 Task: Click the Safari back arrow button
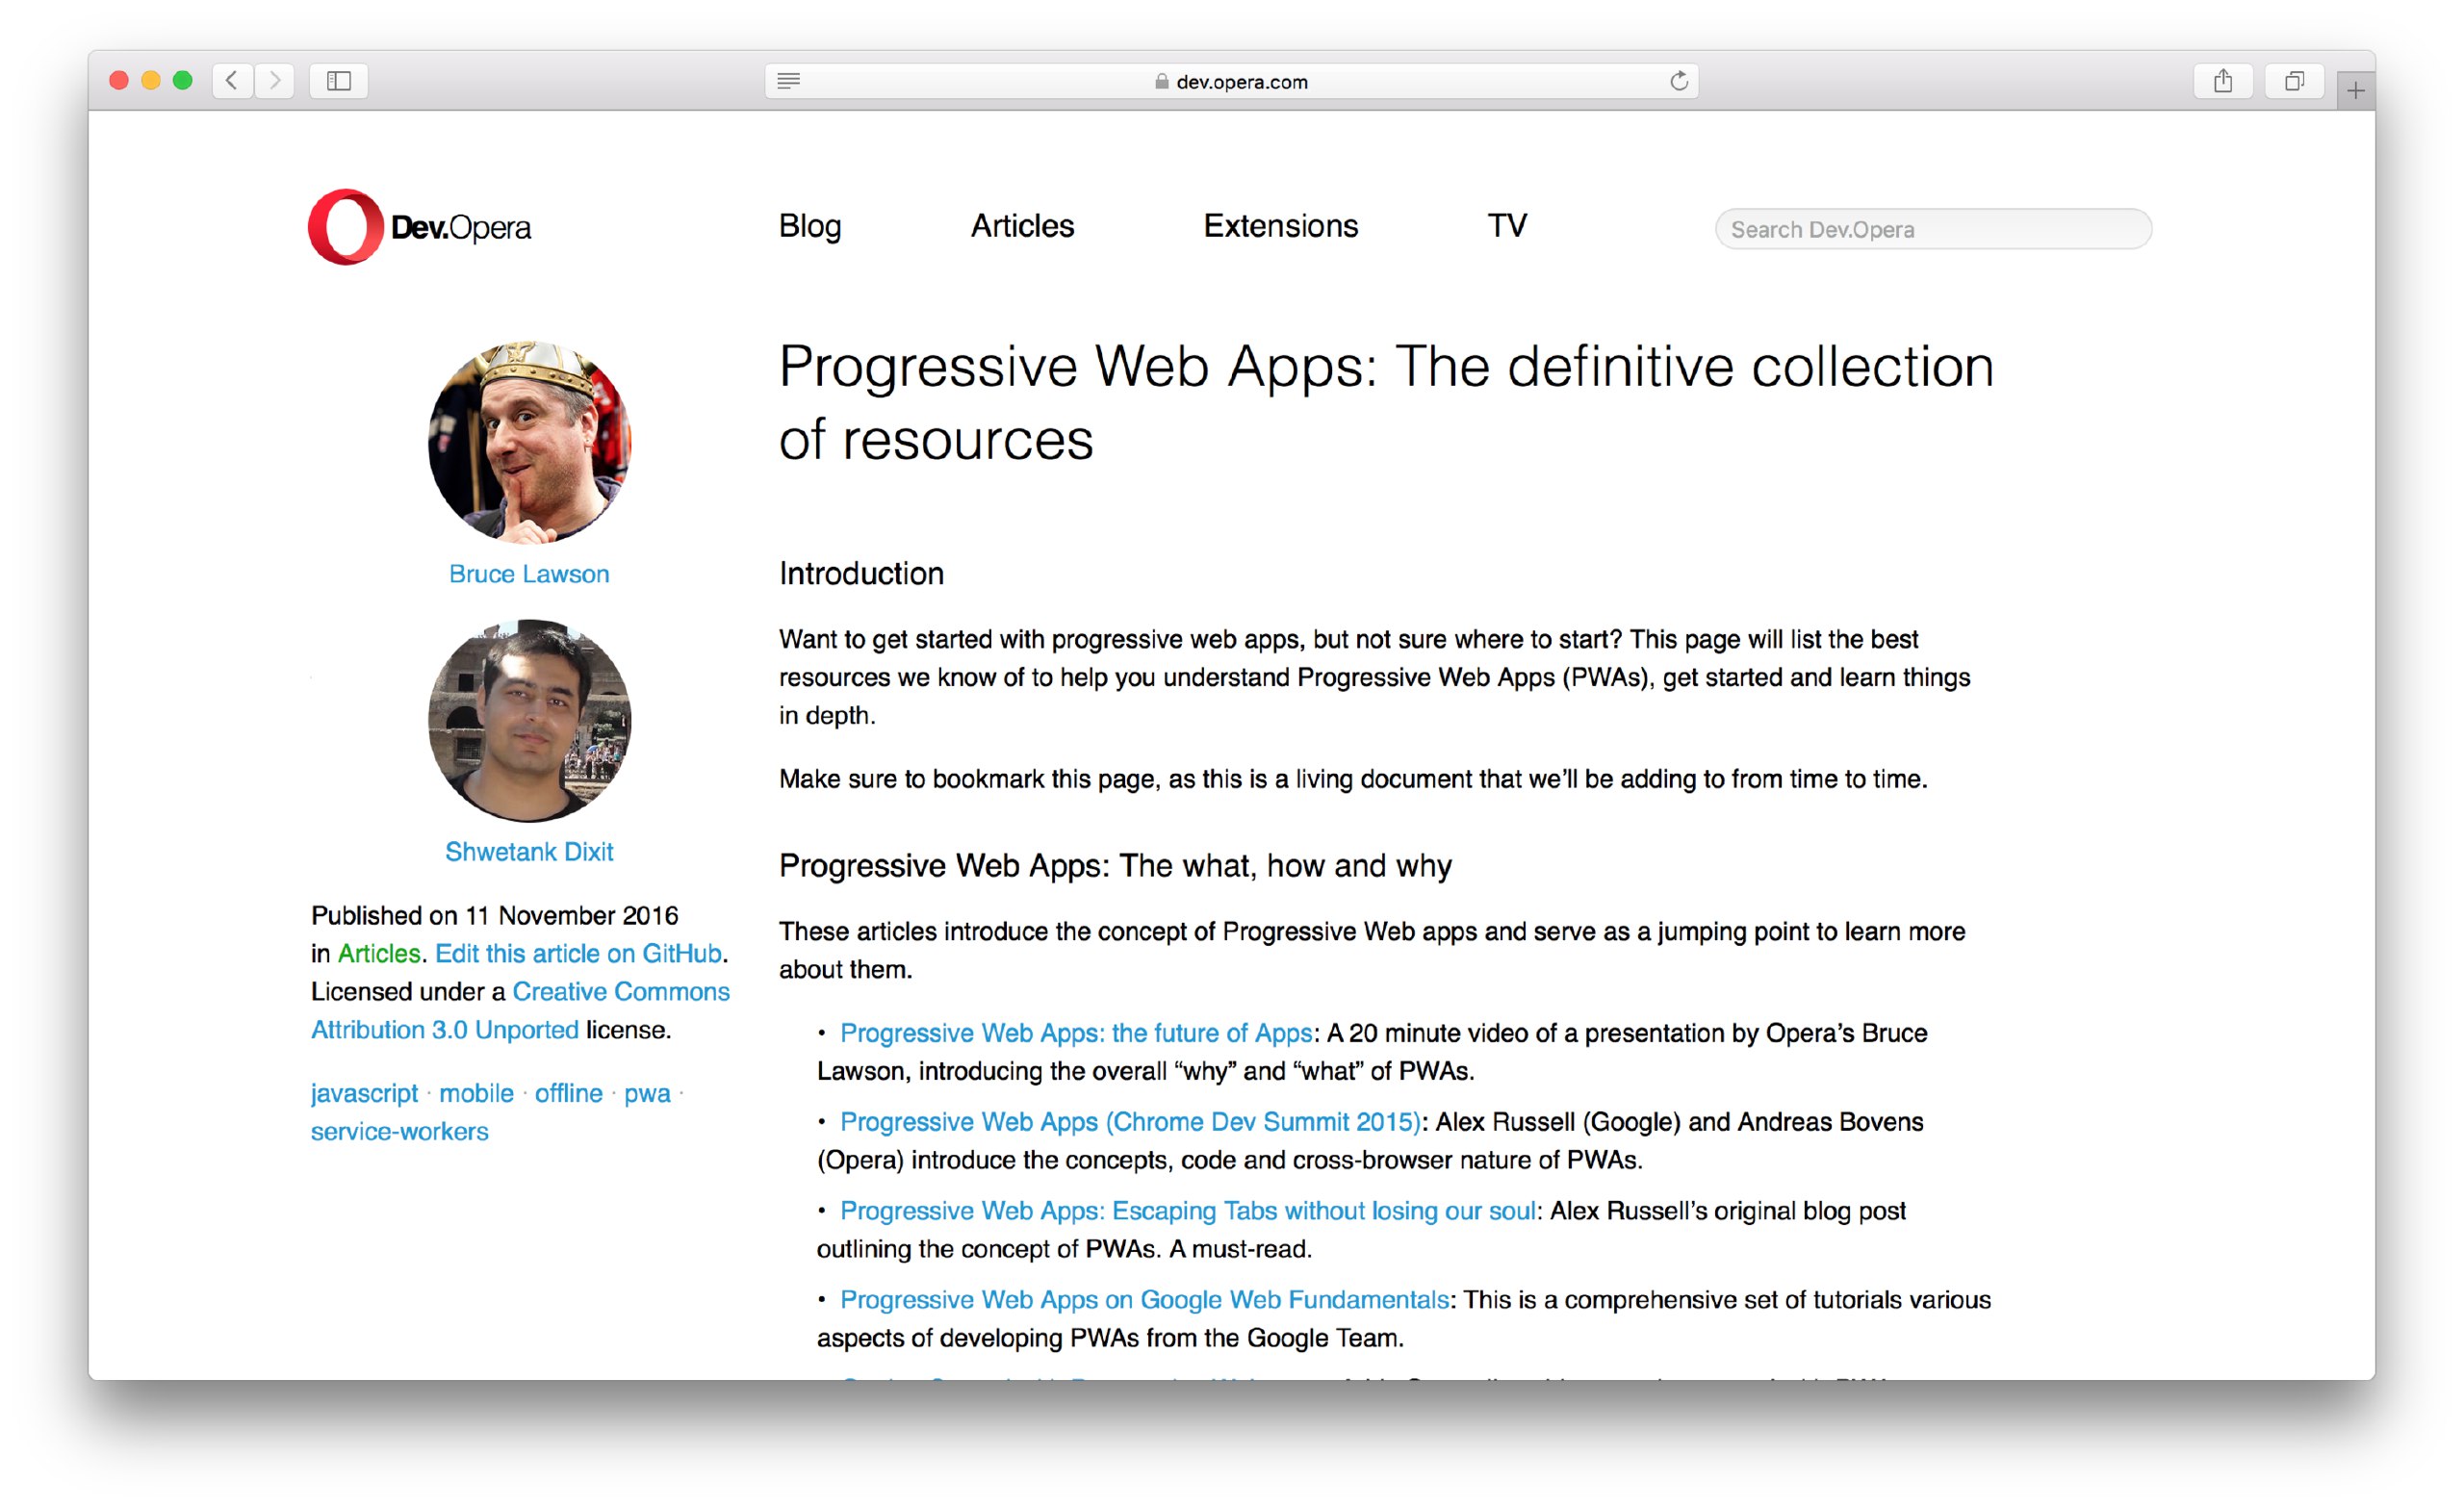tap(232, 80)
